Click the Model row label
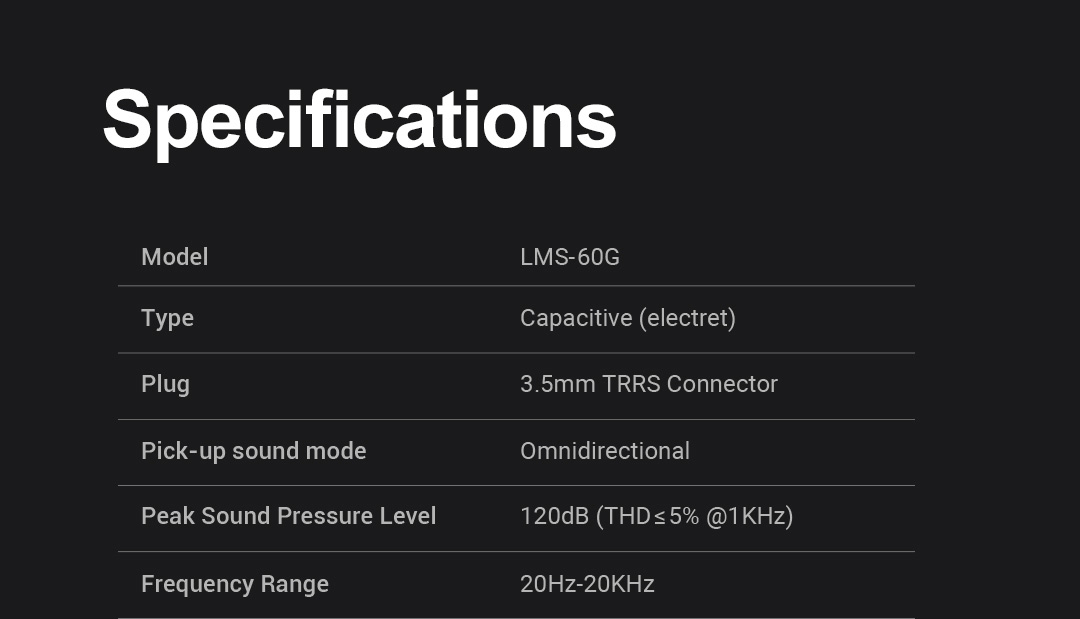The image size is (1080, 619). [175, 257]
